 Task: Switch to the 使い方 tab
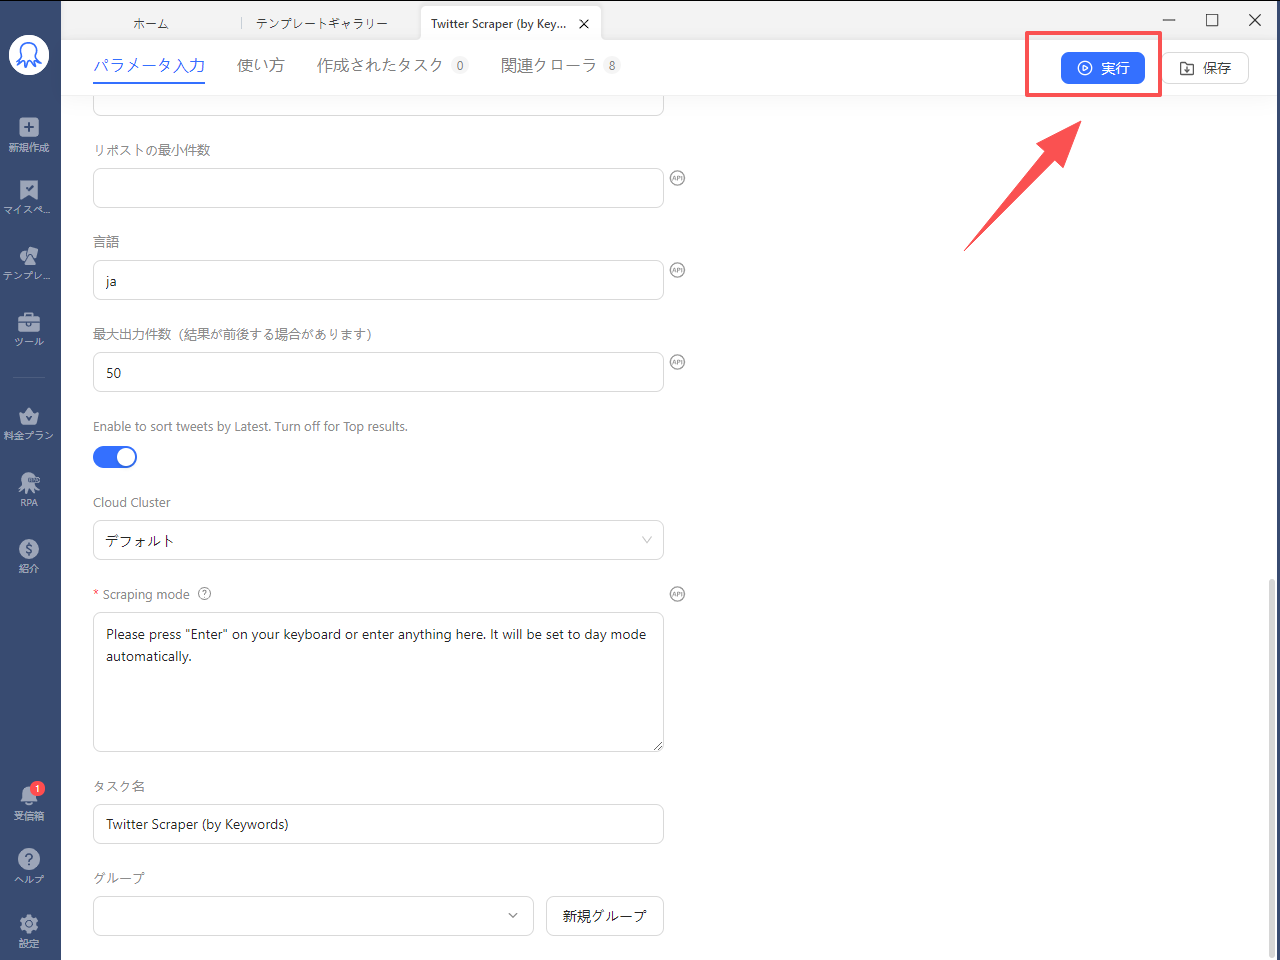(x=260, y=66)
